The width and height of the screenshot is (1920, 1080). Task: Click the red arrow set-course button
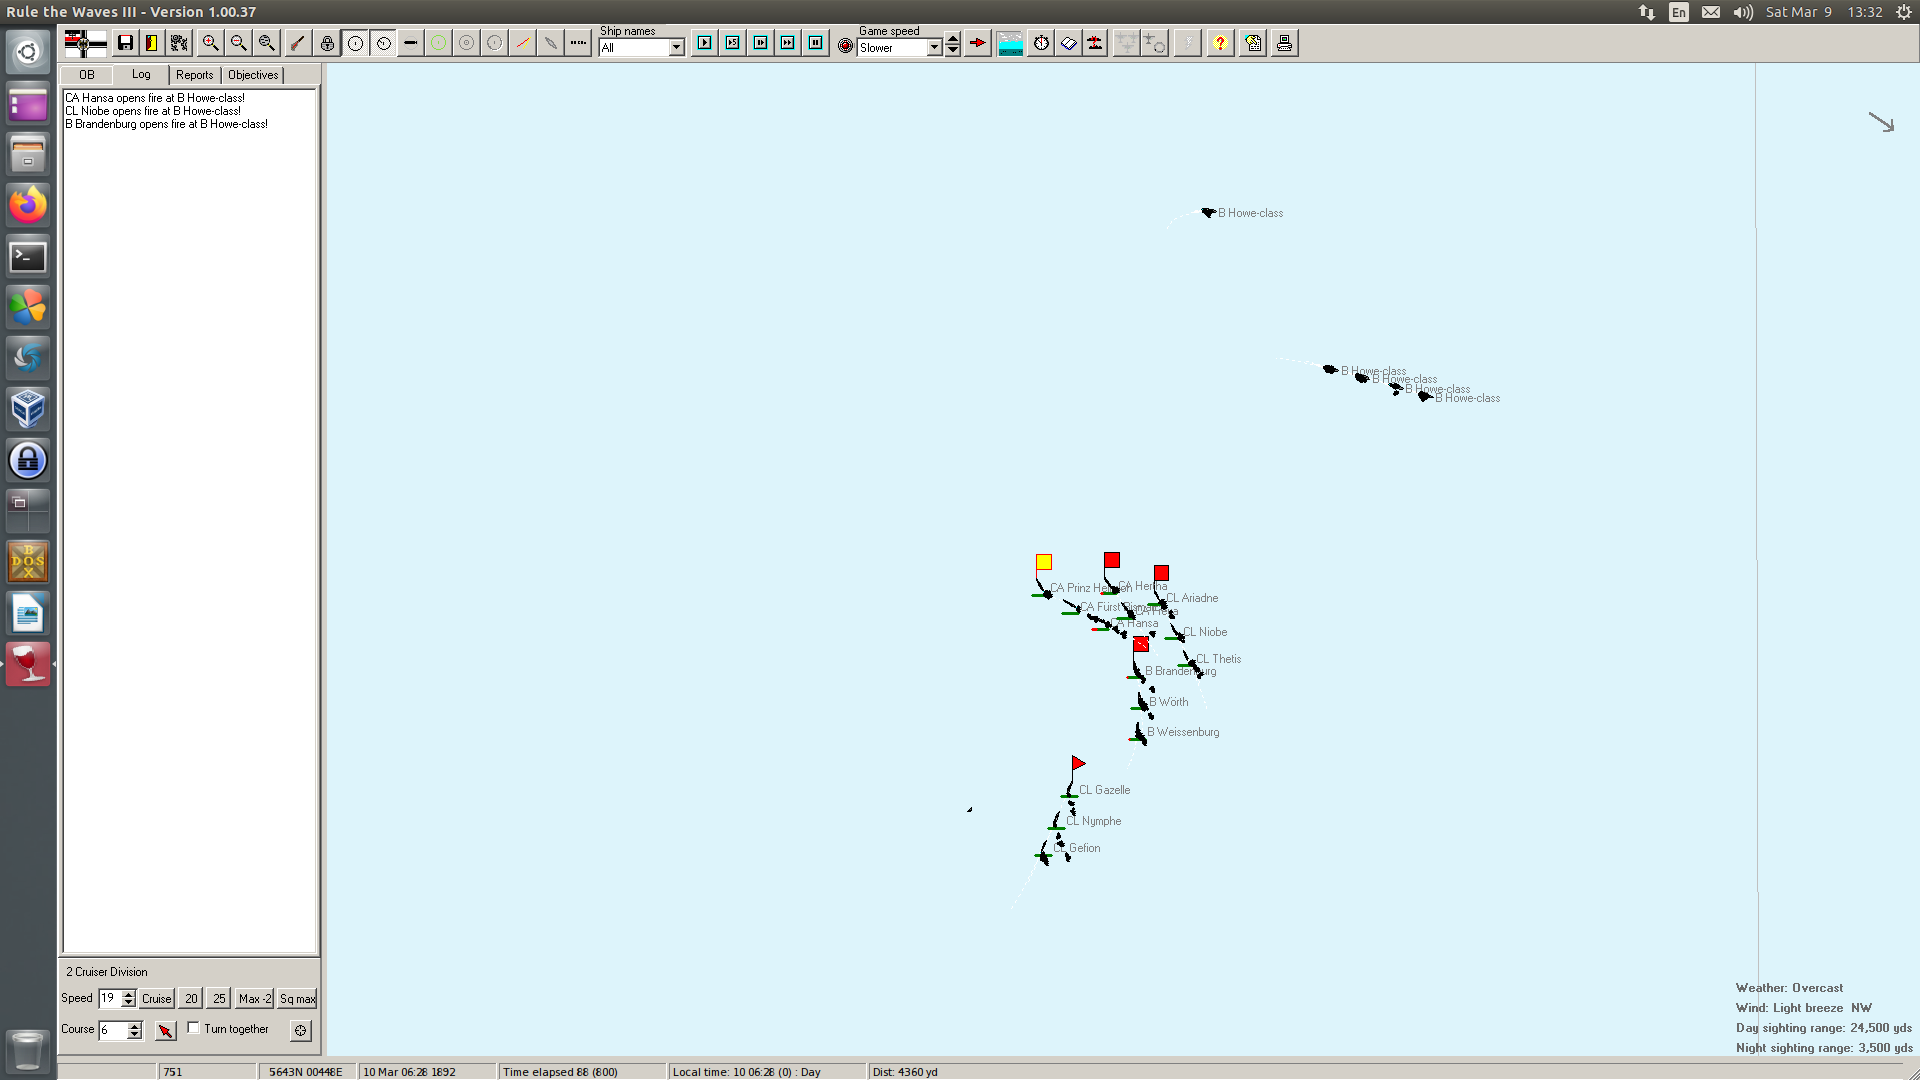(166, 1030)
